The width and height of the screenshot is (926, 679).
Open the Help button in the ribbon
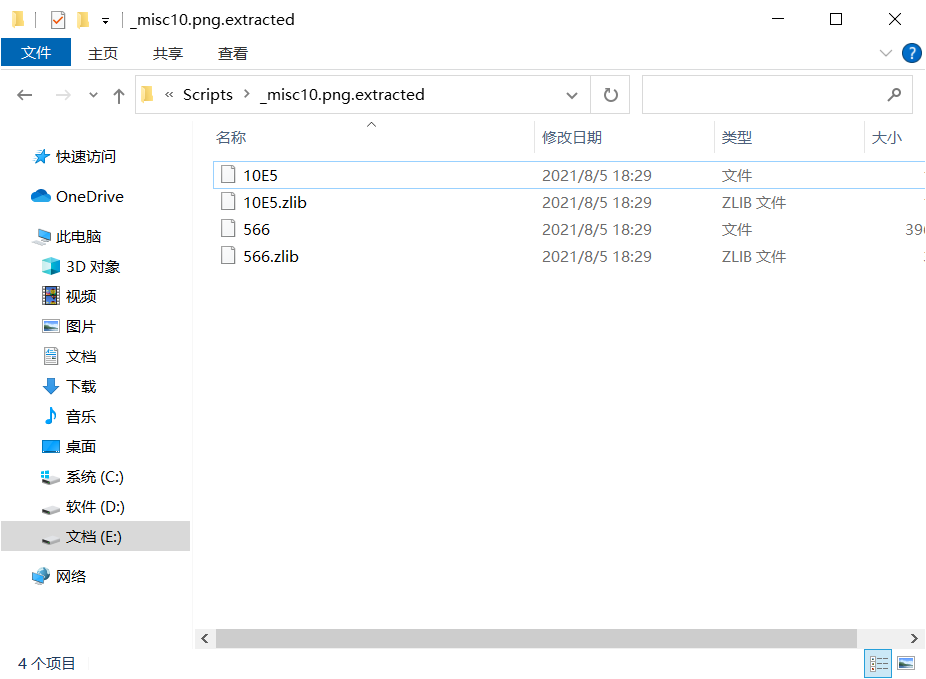[x=911, y=53]
